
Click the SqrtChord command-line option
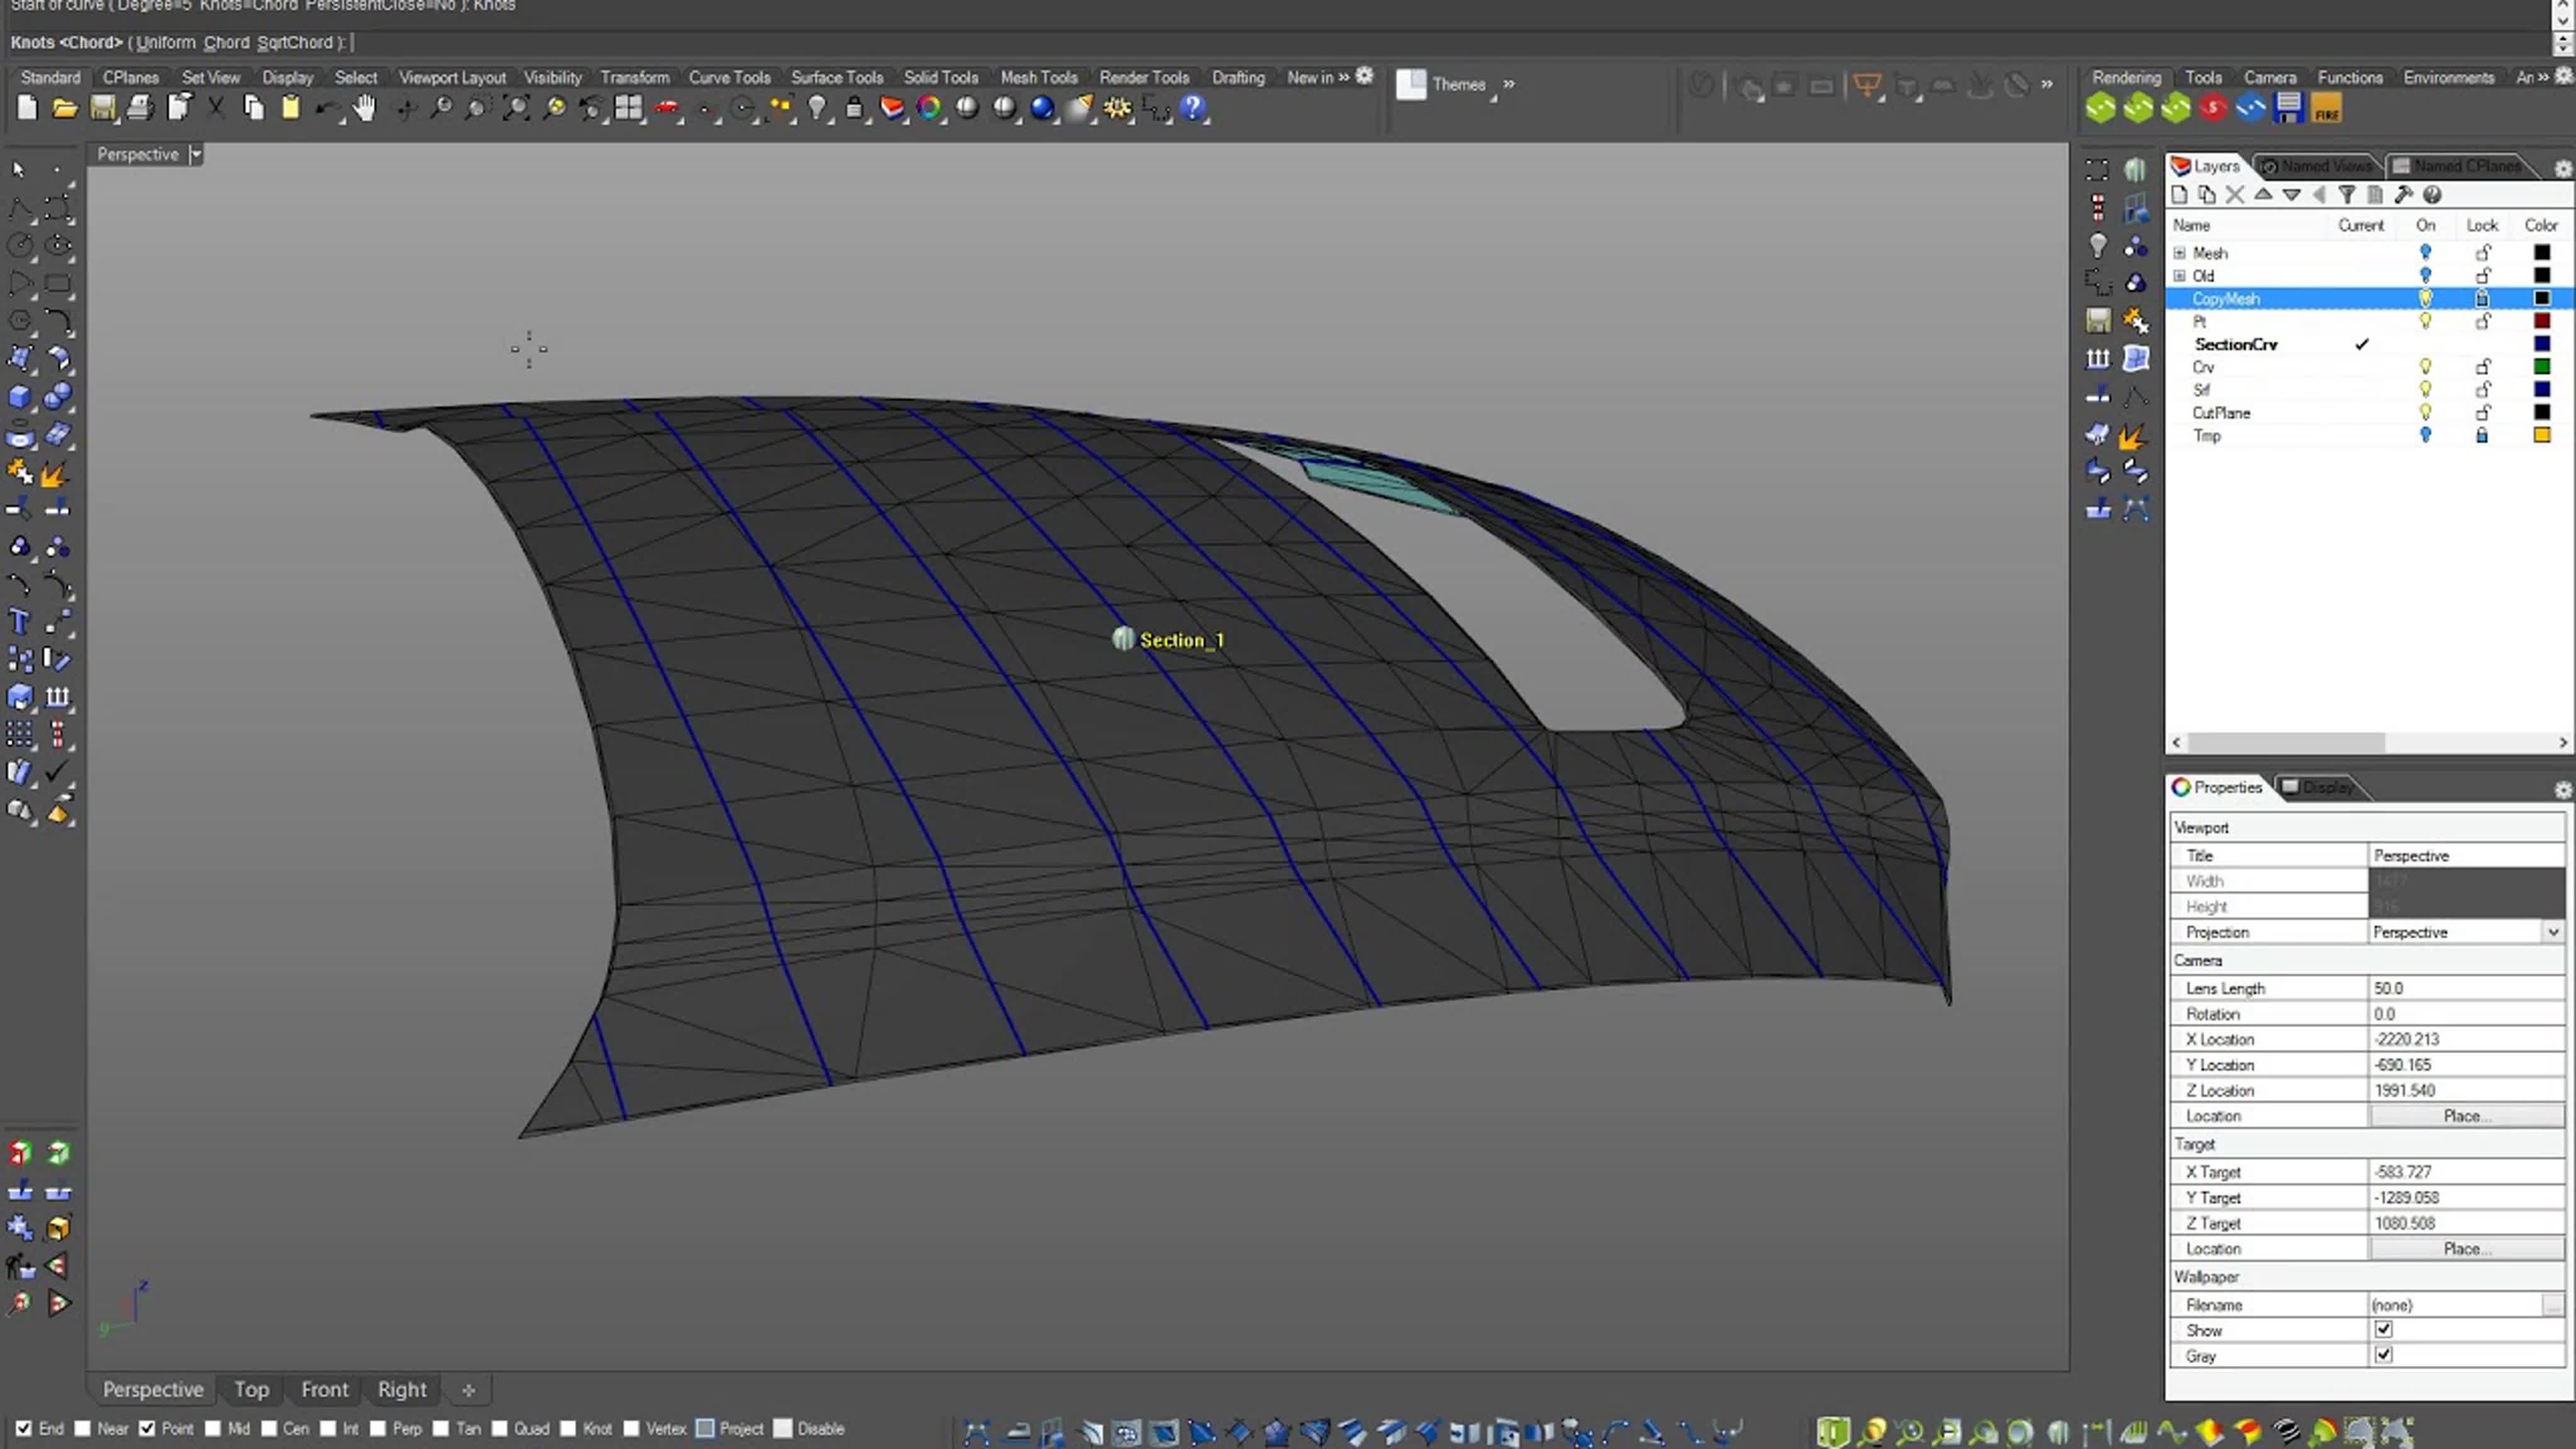click(295, 42)
